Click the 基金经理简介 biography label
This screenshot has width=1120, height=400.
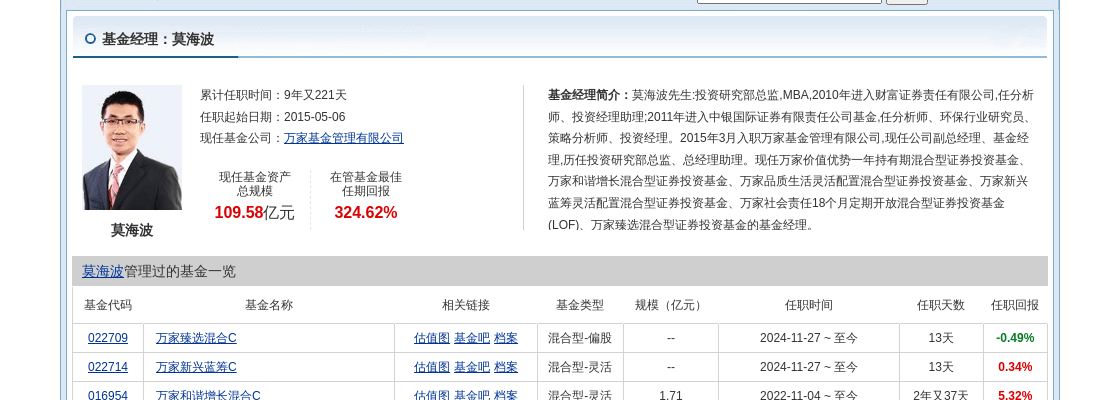click(589, 95)
